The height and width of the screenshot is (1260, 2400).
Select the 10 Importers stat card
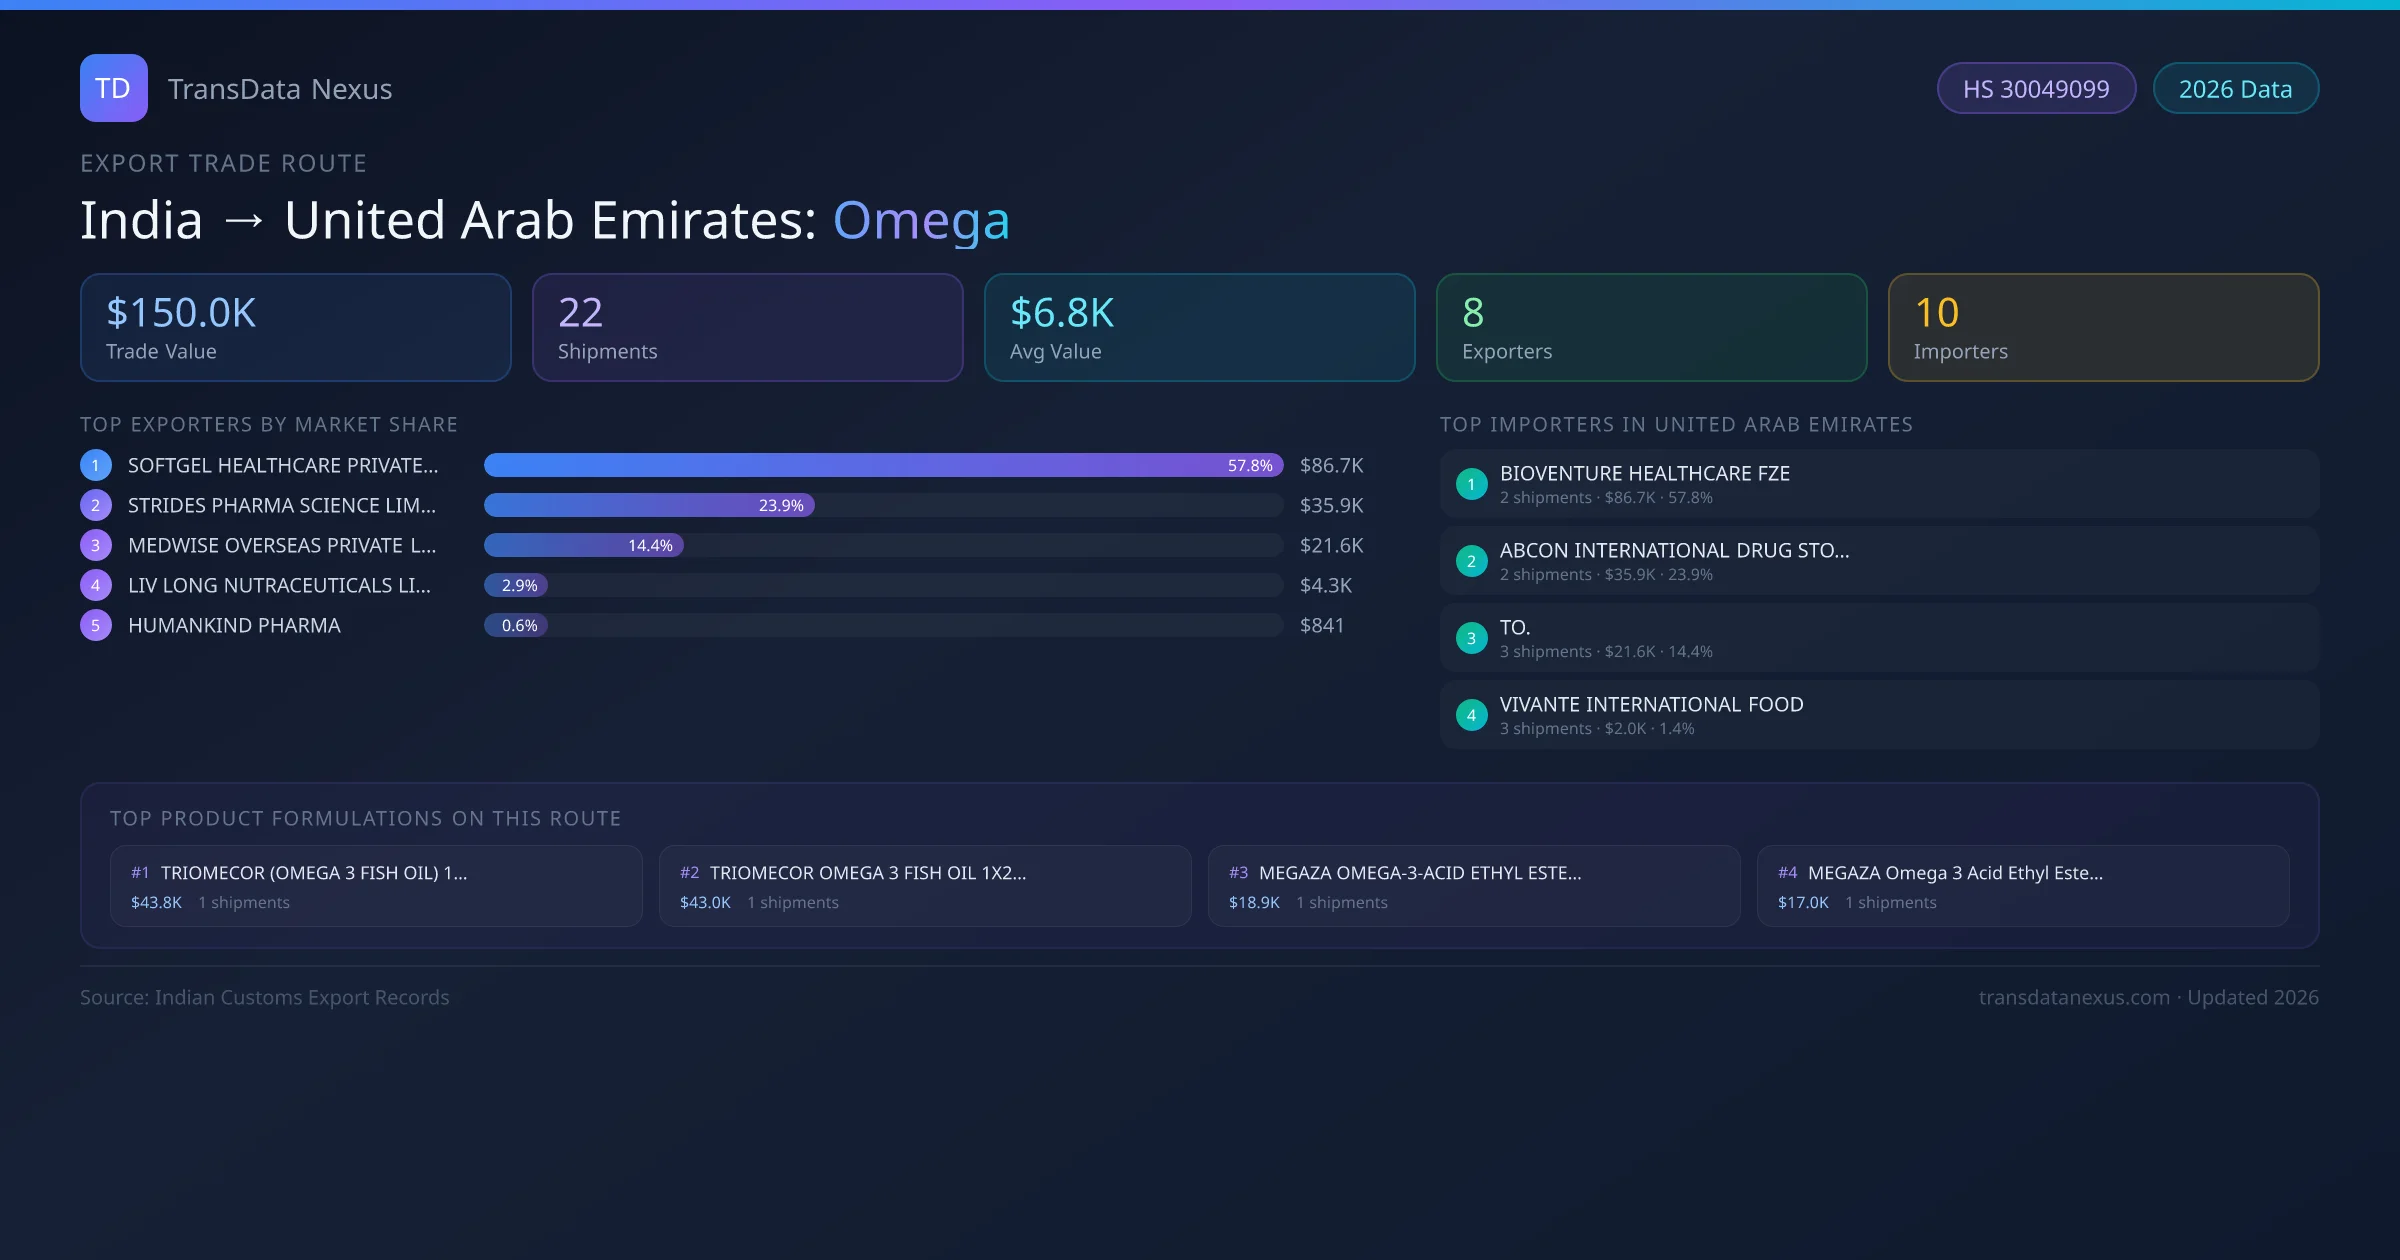click(x=2103, y=328)
